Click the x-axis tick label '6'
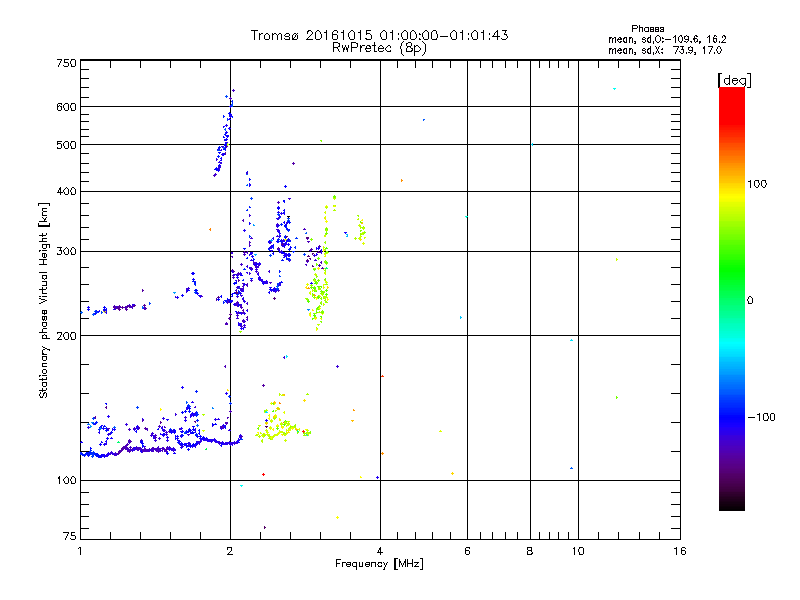Viewport: 800px width, 600px height. (467, 551)
